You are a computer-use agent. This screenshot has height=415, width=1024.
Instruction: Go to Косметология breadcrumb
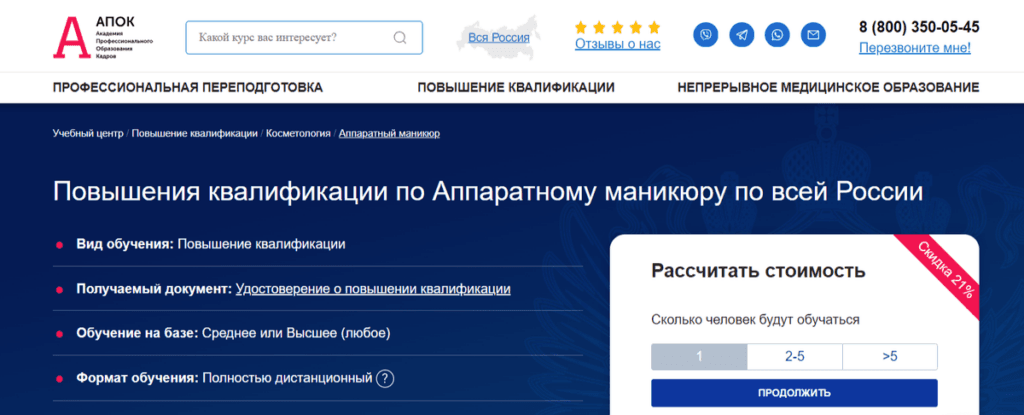coord(298,133)
